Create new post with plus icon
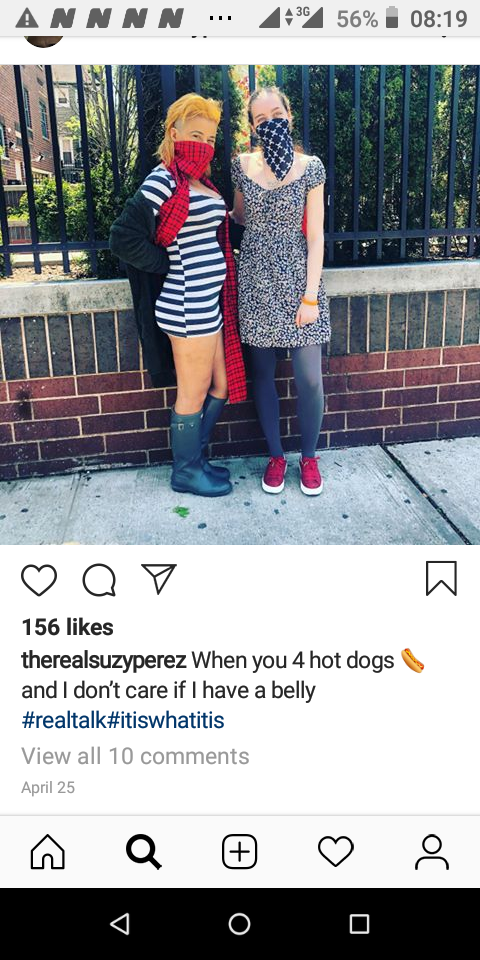The image size is (480, 960). 239,852
